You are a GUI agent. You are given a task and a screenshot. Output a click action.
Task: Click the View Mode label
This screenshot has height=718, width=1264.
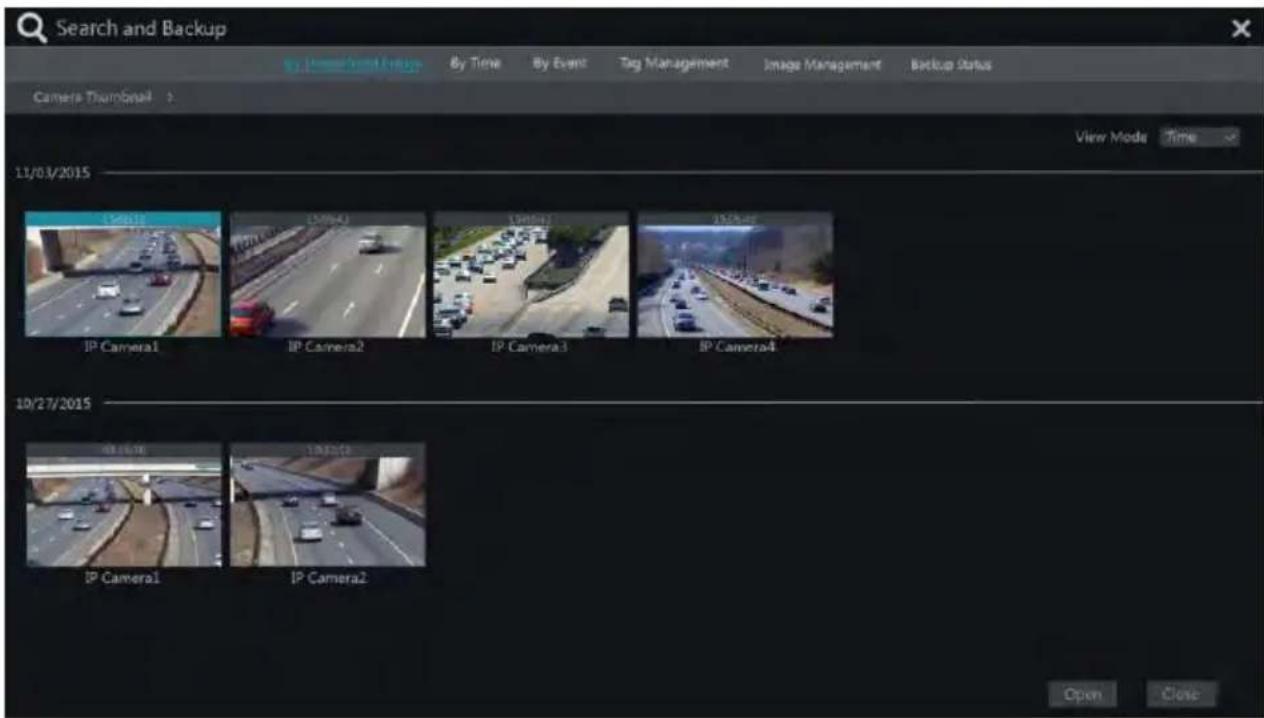[x=1110, y=138]
